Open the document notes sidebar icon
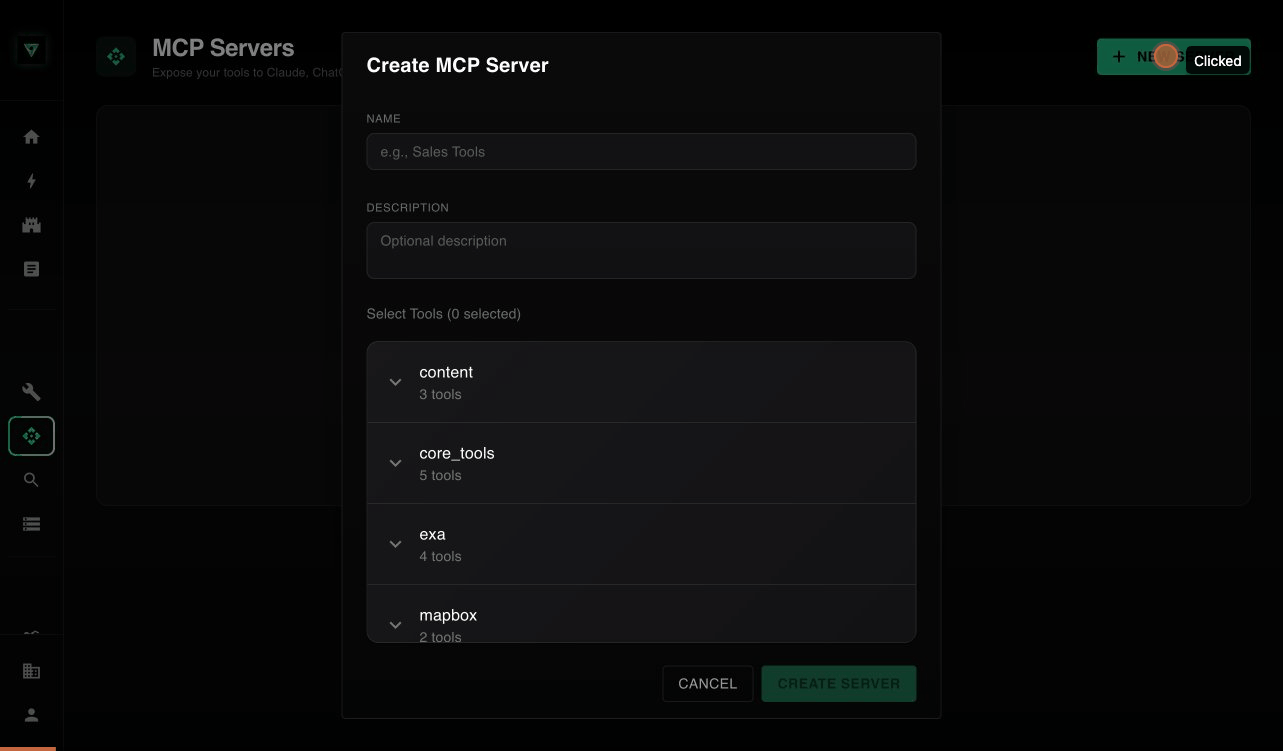Image resolution: width=1283 pixels, height=751 pixels. coord(31,269)
